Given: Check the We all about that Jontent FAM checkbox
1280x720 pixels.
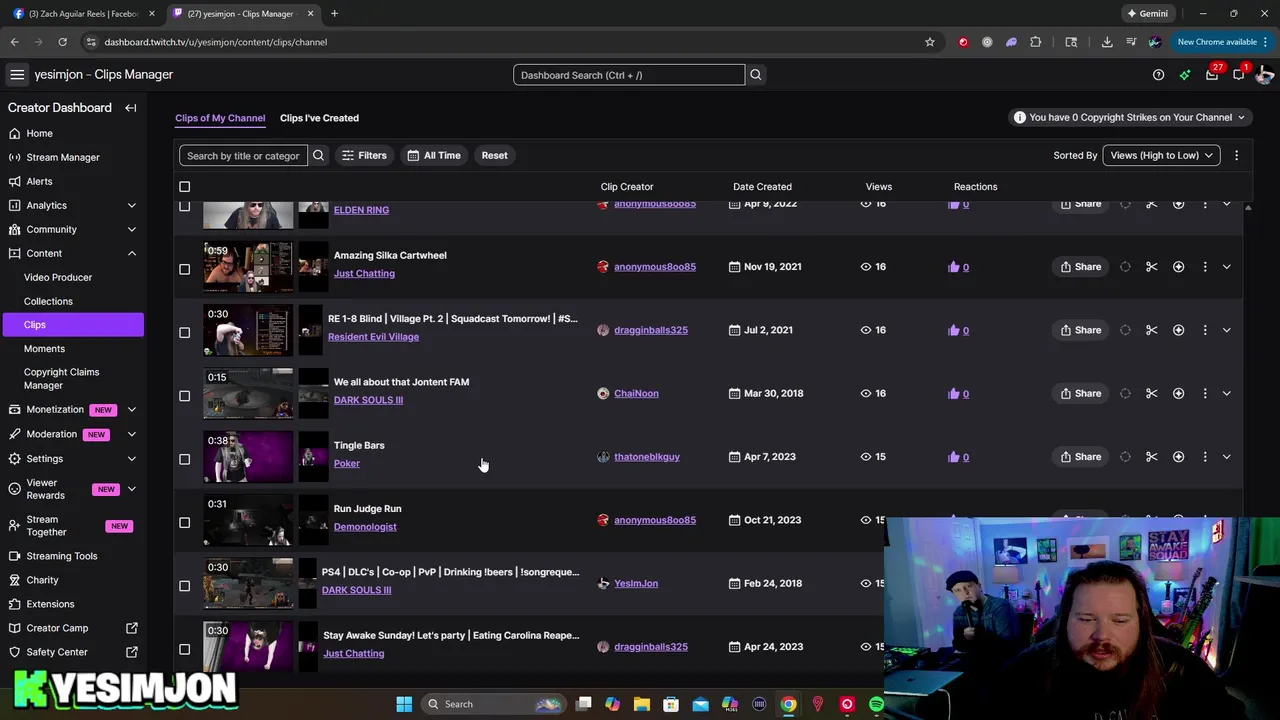Looking at the screenshot, I should (x=184, y=396).
